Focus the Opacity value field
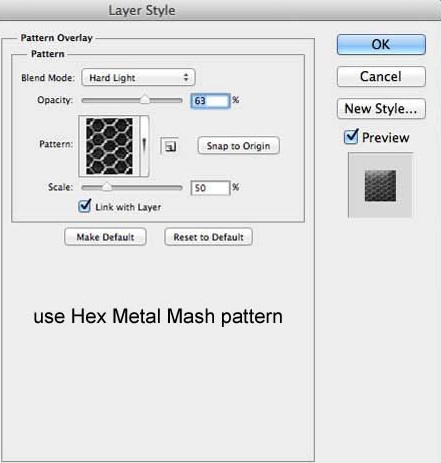 click(210, 101)
